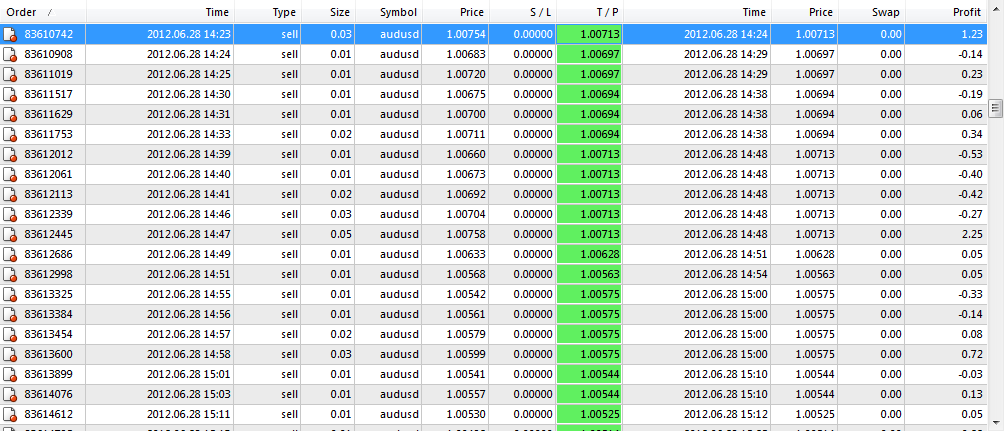Click the order icon for 83614076
The image size is (1004, 431).
pyautogui.click(x=10, y=394)
